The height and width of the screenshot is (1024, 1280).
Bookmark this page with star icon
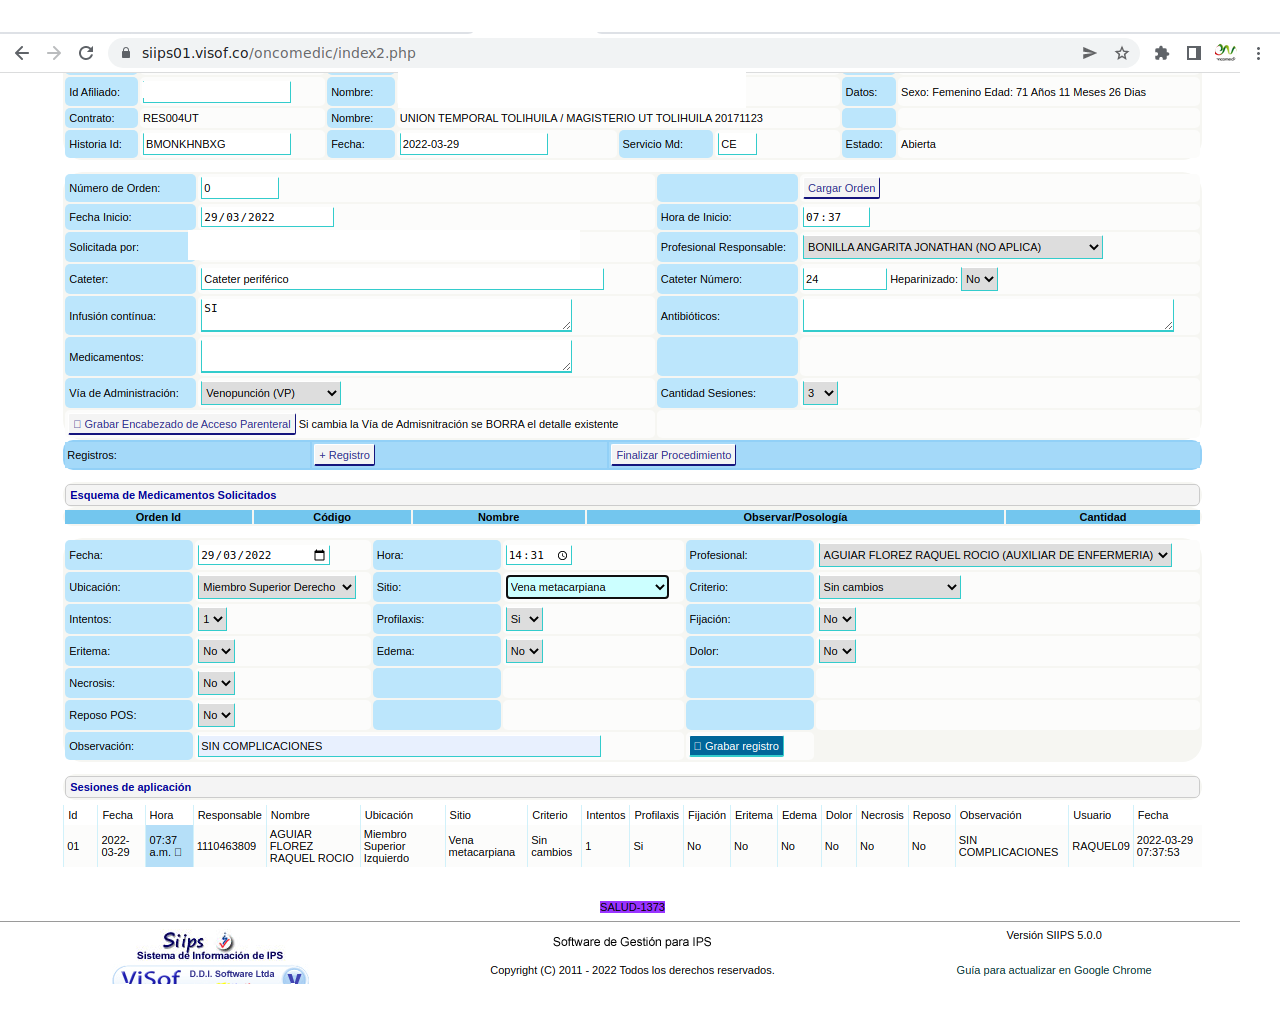(x=1122, y=53)
